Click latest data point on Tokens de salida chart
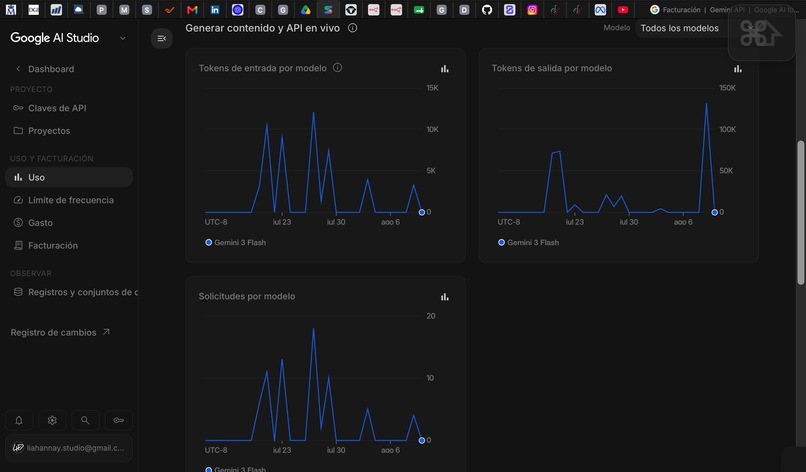 715,212
